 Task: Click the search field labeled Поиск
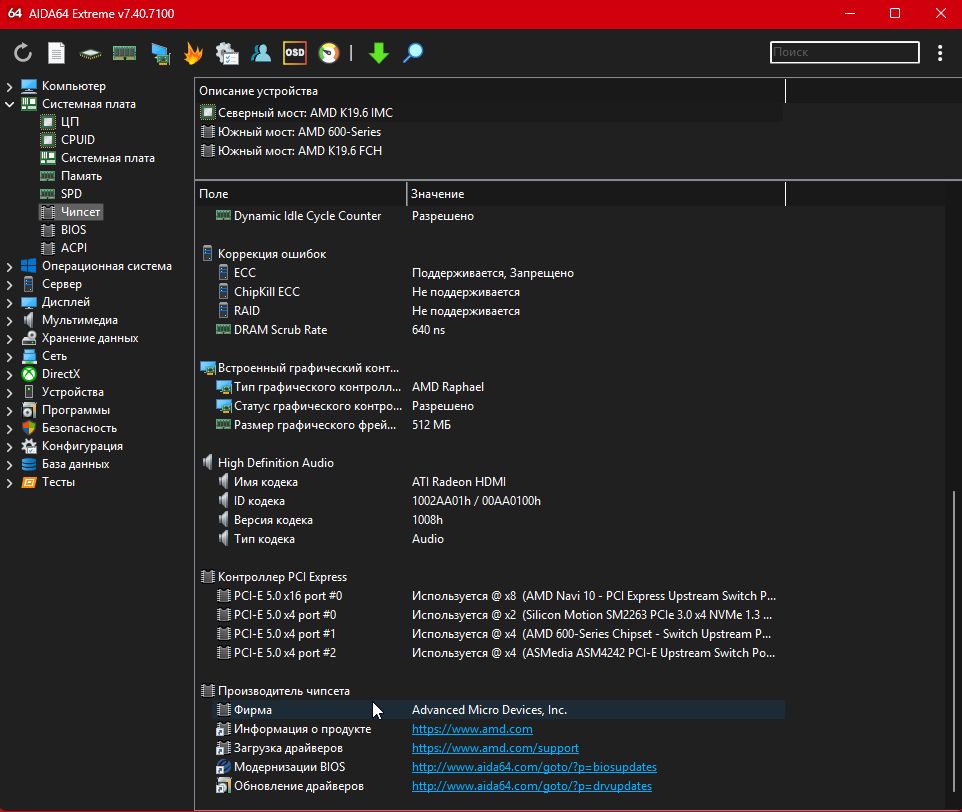(845, 52)
